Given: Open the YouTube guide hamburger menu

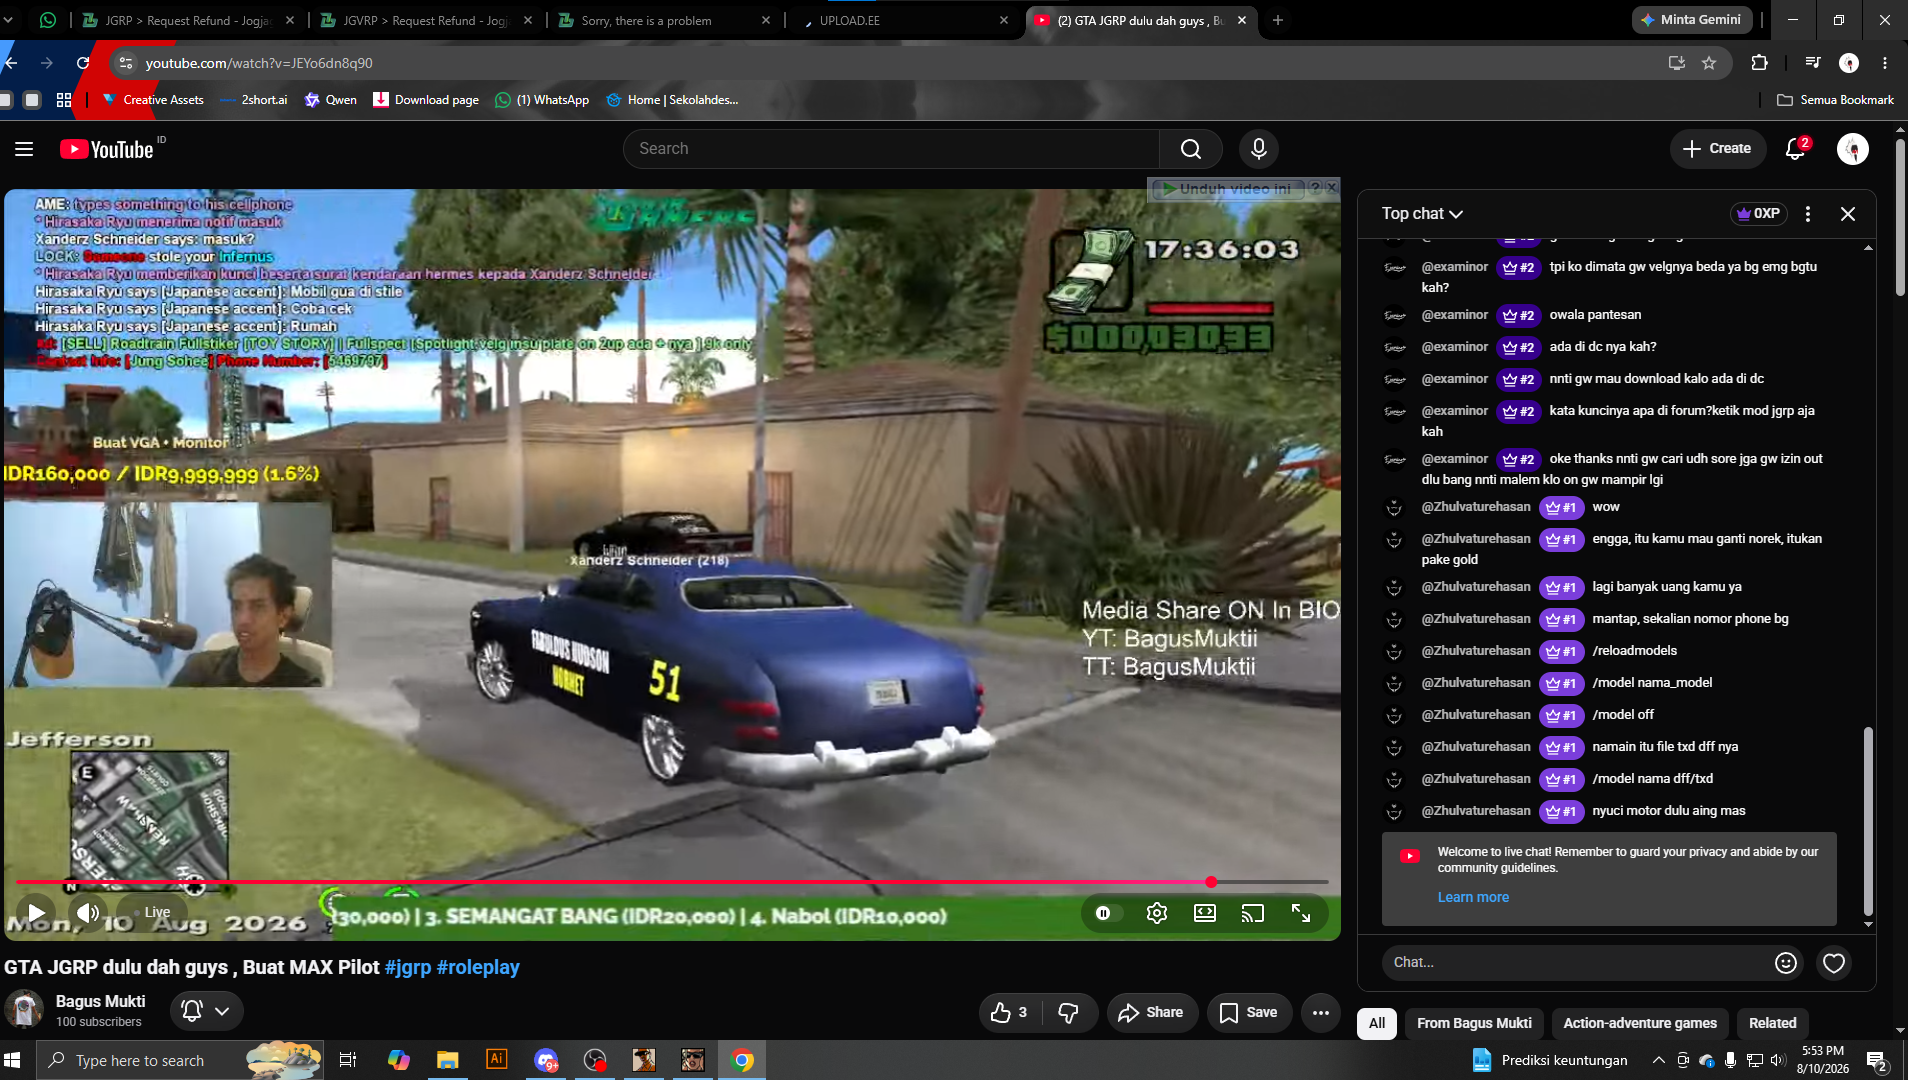Looking at the screenshot, I should [x=24, y=149].
